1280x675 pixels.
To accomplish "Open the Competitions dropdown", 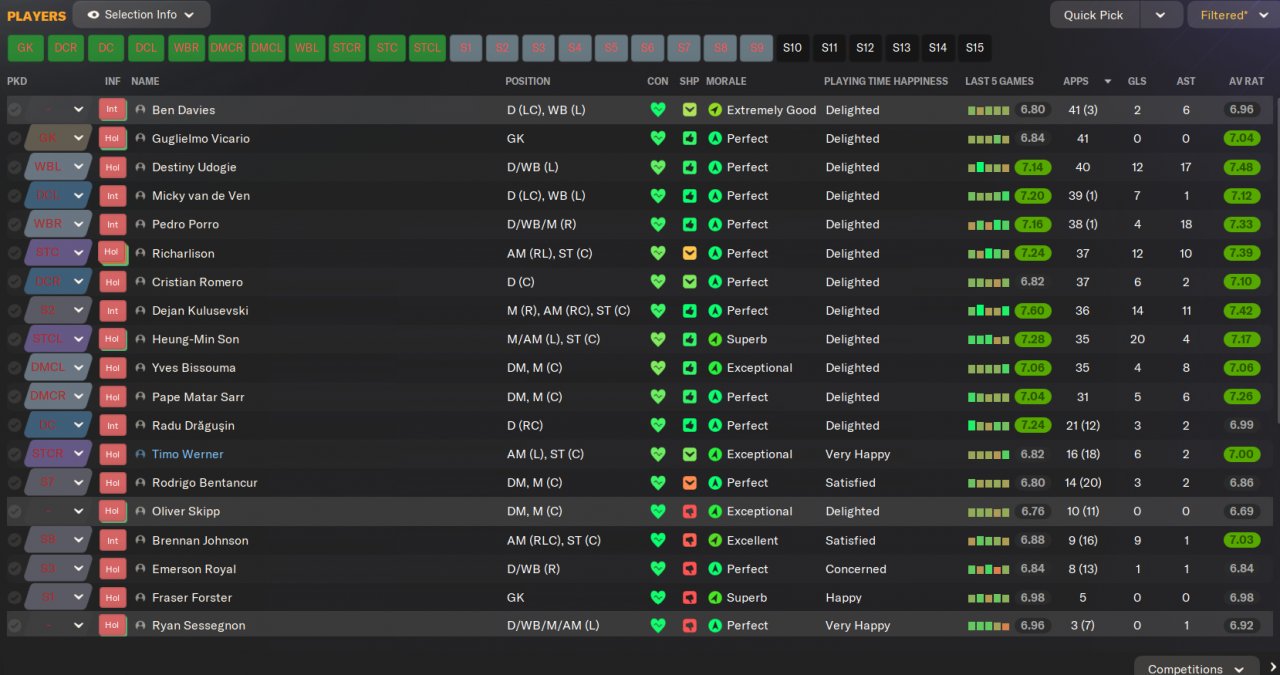I will click(1197, 669).
